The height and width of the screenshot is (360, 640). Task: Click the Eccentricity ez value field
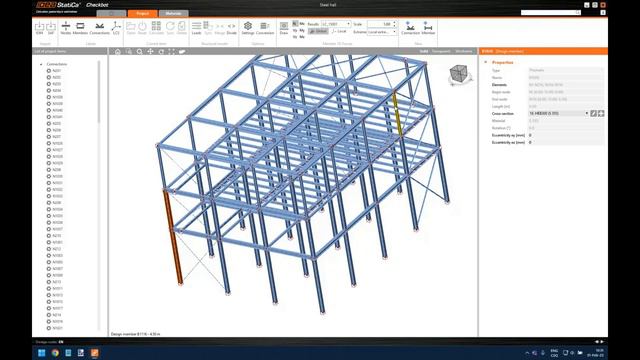tap(566, 142)
